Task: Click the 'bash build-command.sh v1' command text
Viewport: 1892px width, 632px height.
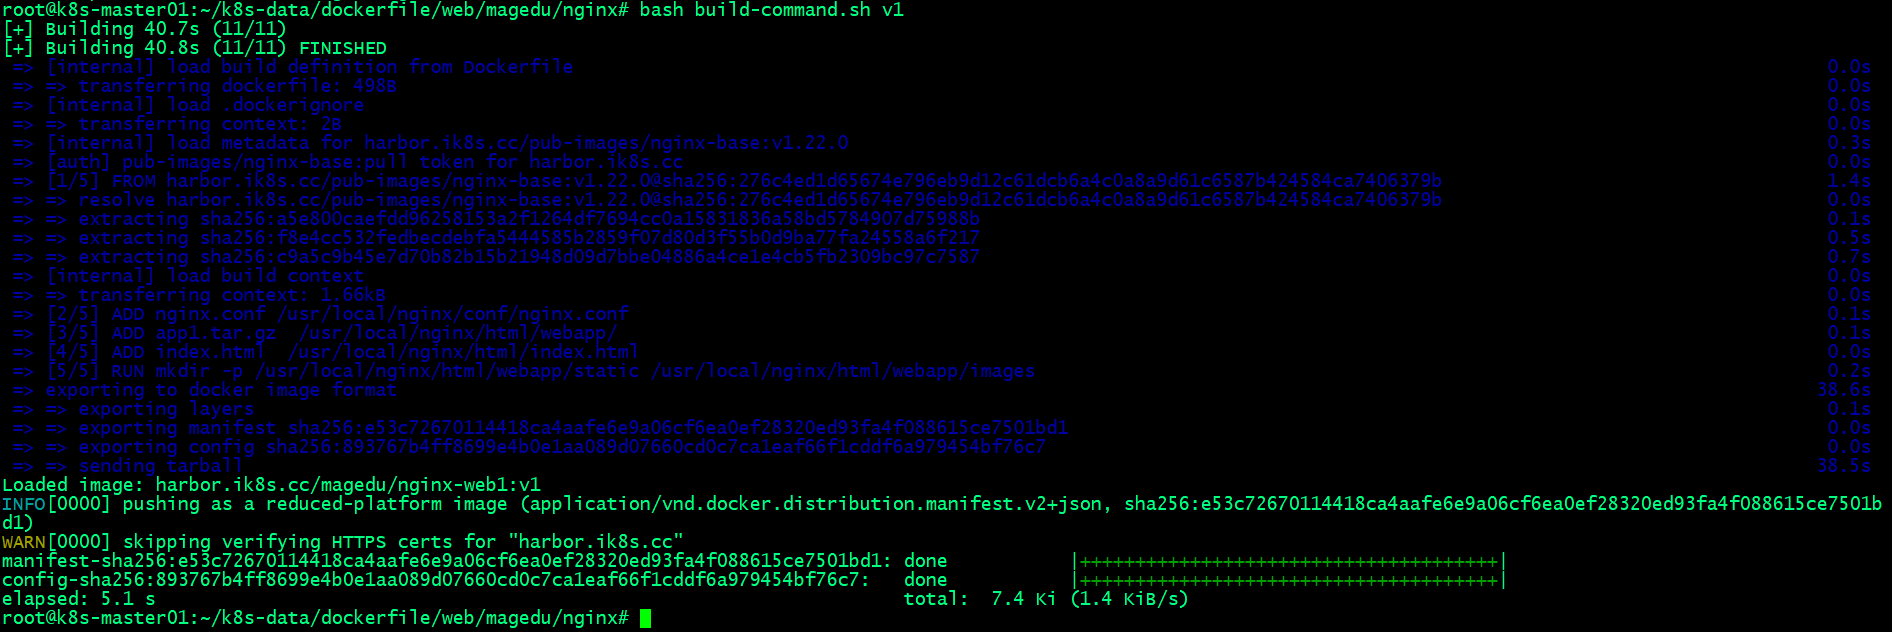Action: [x=771, y=10]
